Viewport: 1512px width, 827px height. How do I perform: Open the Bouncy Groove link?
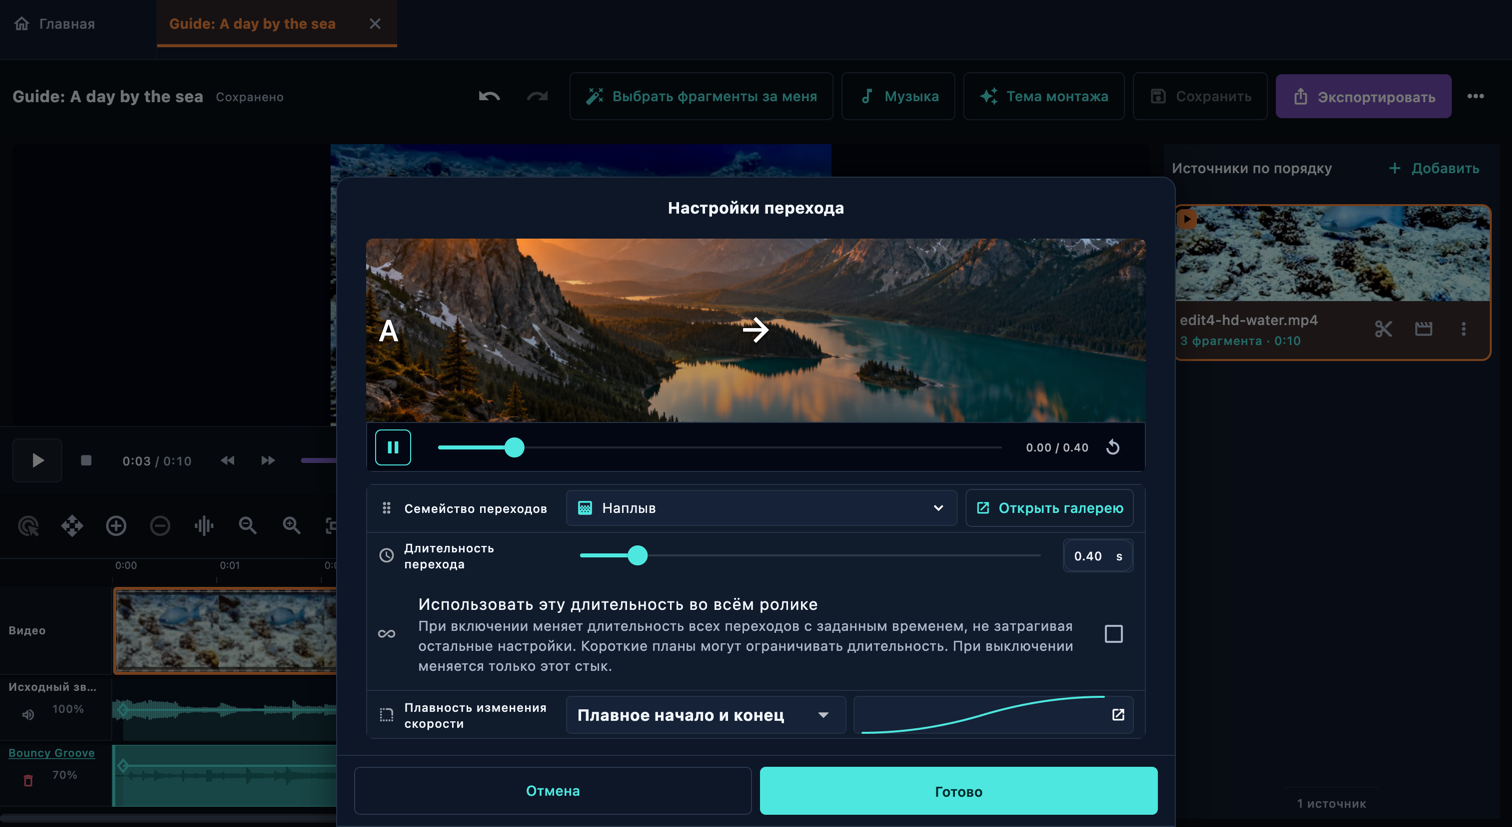point(52,753)
